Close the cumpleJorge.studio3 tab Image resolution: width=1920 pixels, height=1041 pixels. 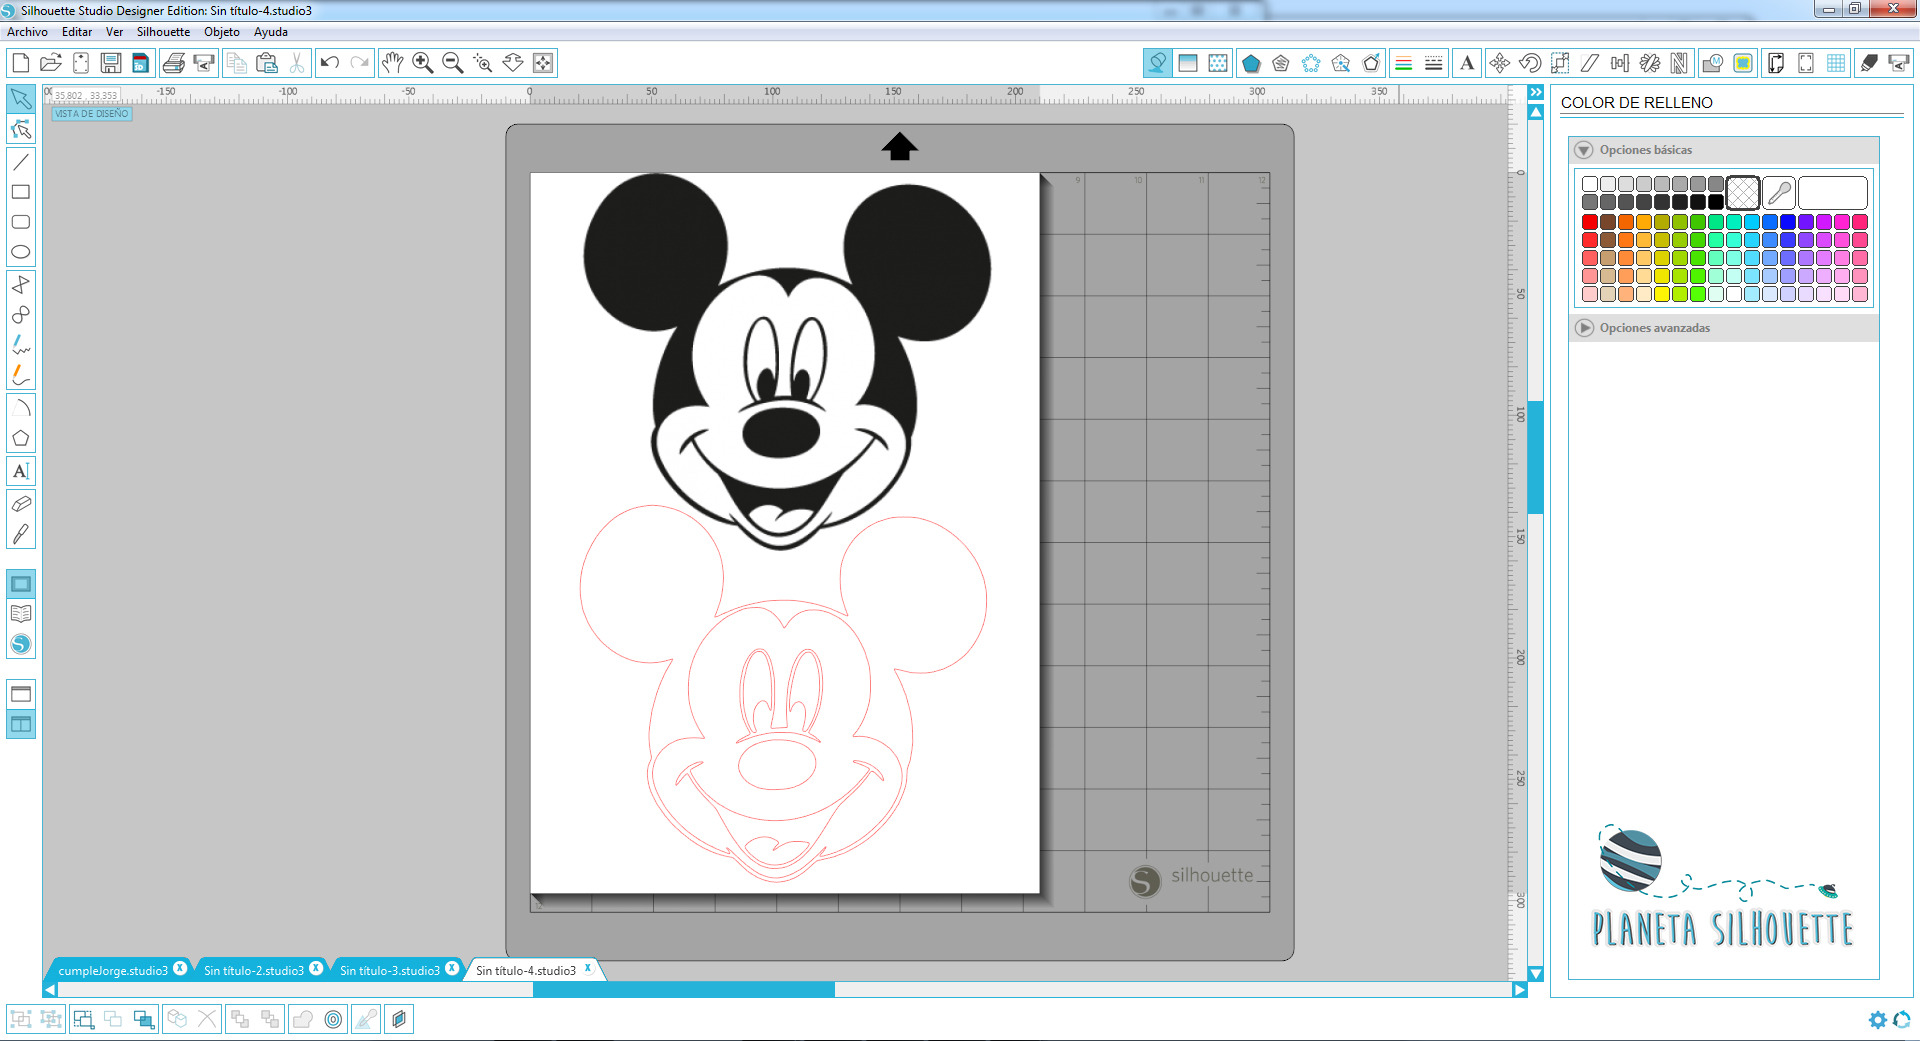[x=180, y=968]
